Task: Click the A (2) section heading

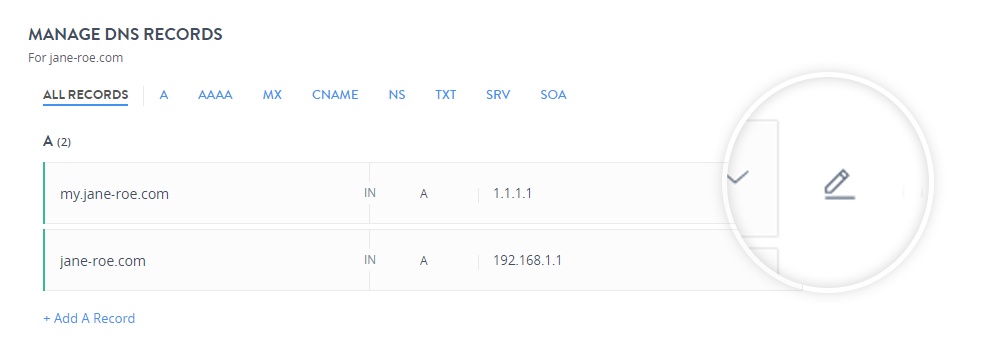Action: click(x=57, y=142)
